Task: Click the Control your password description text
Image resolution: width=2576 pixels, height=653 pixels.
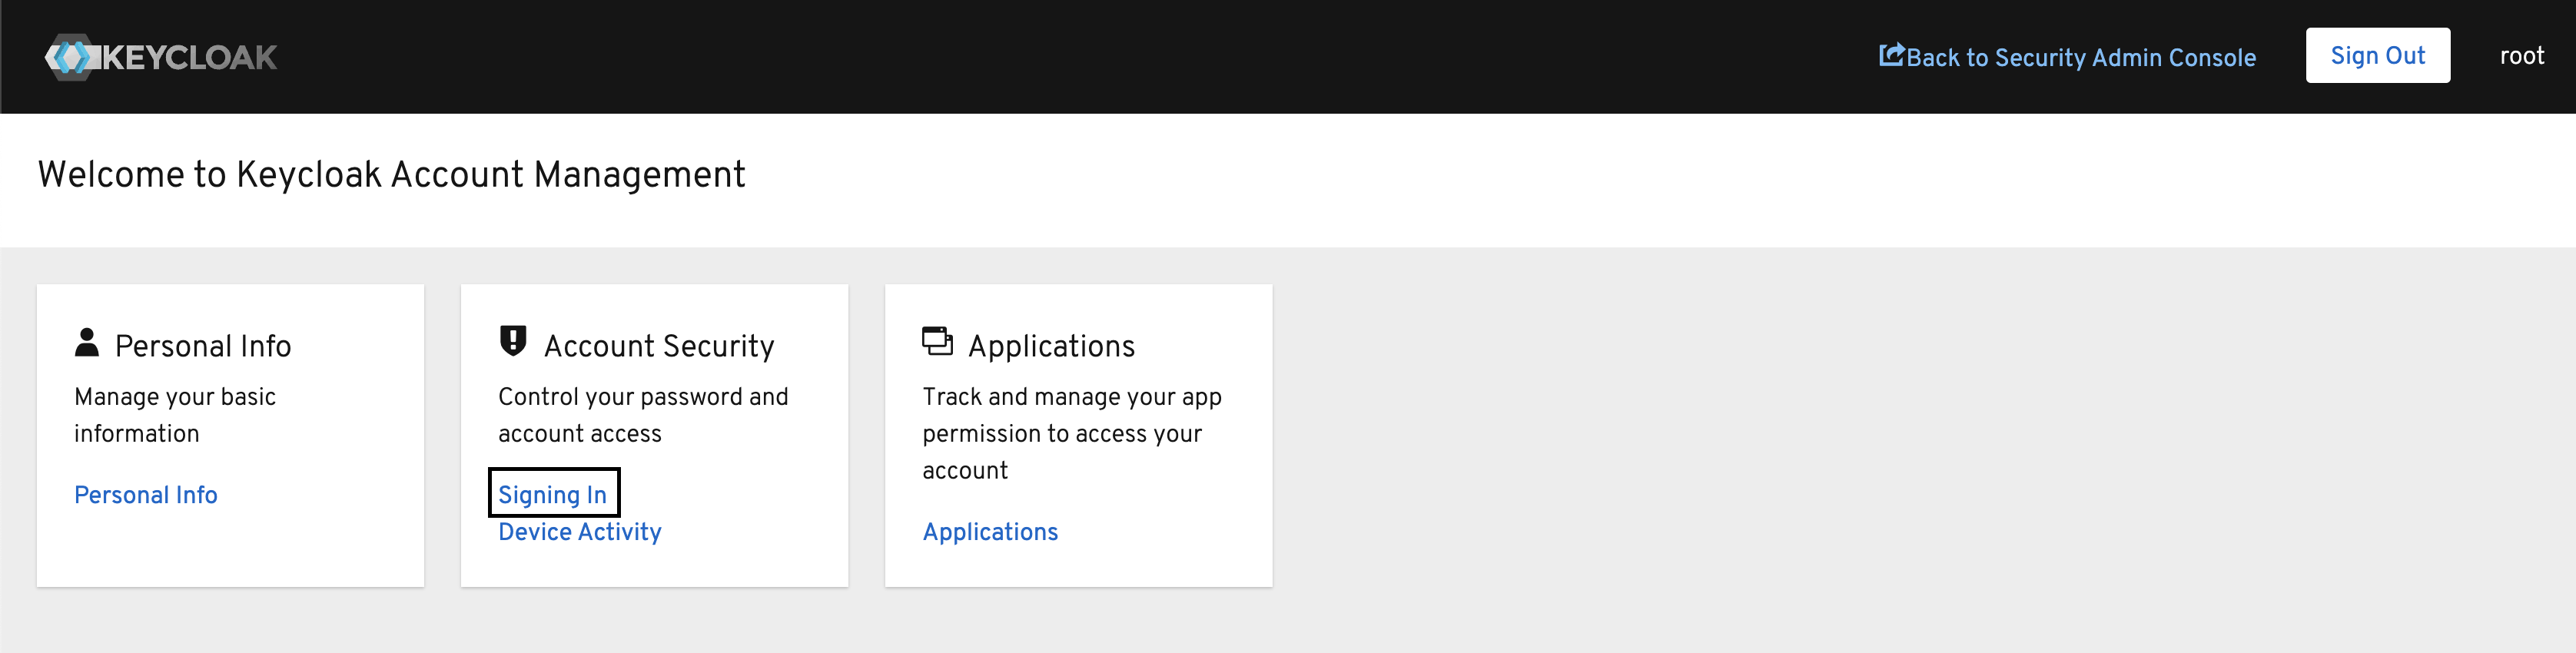Action: 643,415
